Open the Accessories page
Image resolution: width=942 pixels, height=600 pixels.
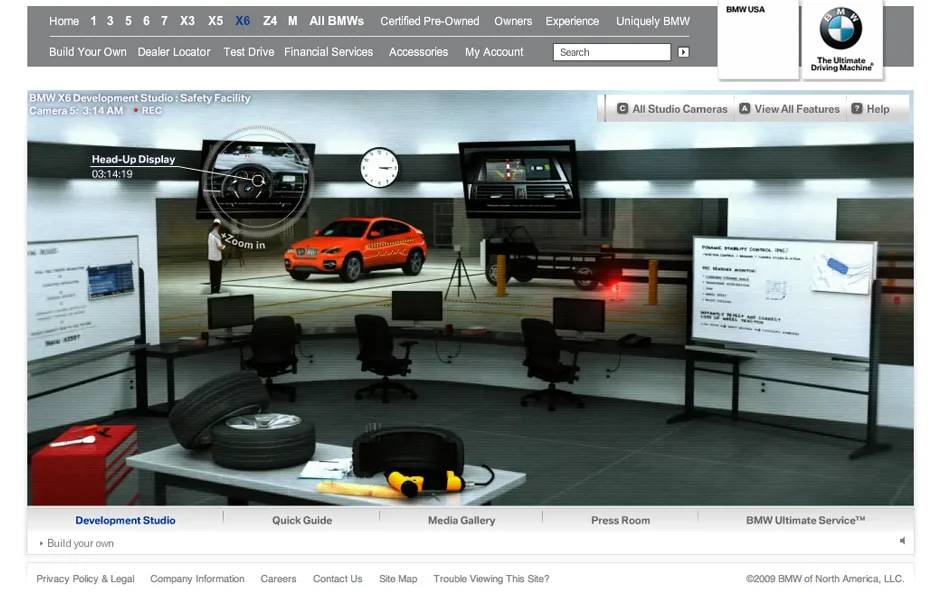(x=418, y=52)
